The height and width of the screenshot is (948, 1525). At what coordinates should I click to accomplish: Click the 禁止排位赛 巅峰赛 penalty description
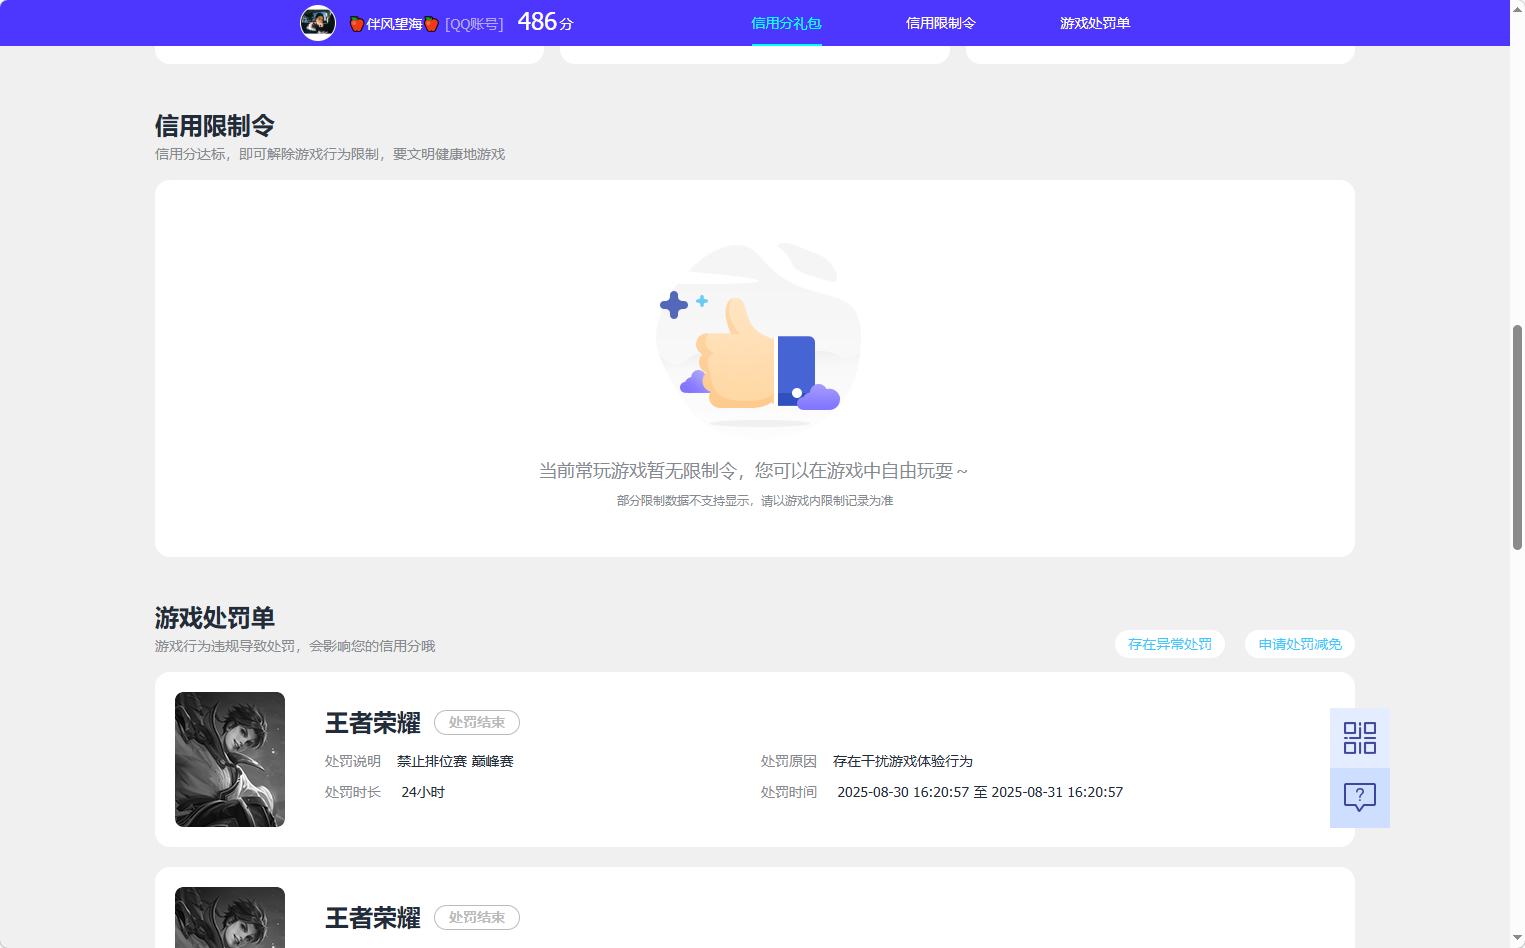[455, 760]
